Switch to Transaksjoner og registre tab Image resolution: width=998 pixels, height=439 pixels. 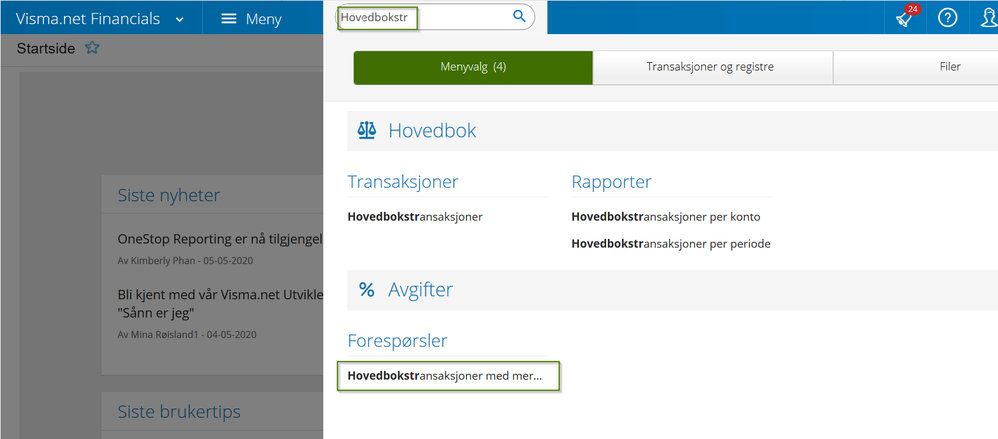point(712,67)
